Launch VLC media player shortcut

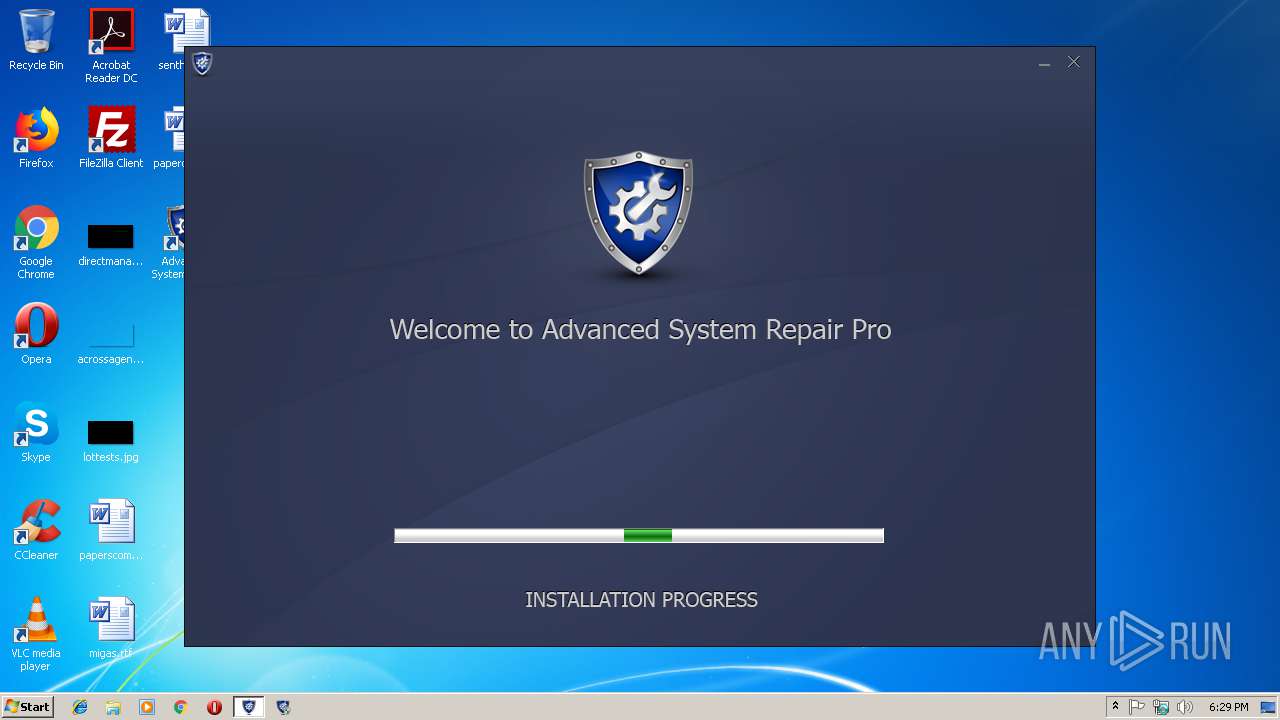click(x=36, y=634)
